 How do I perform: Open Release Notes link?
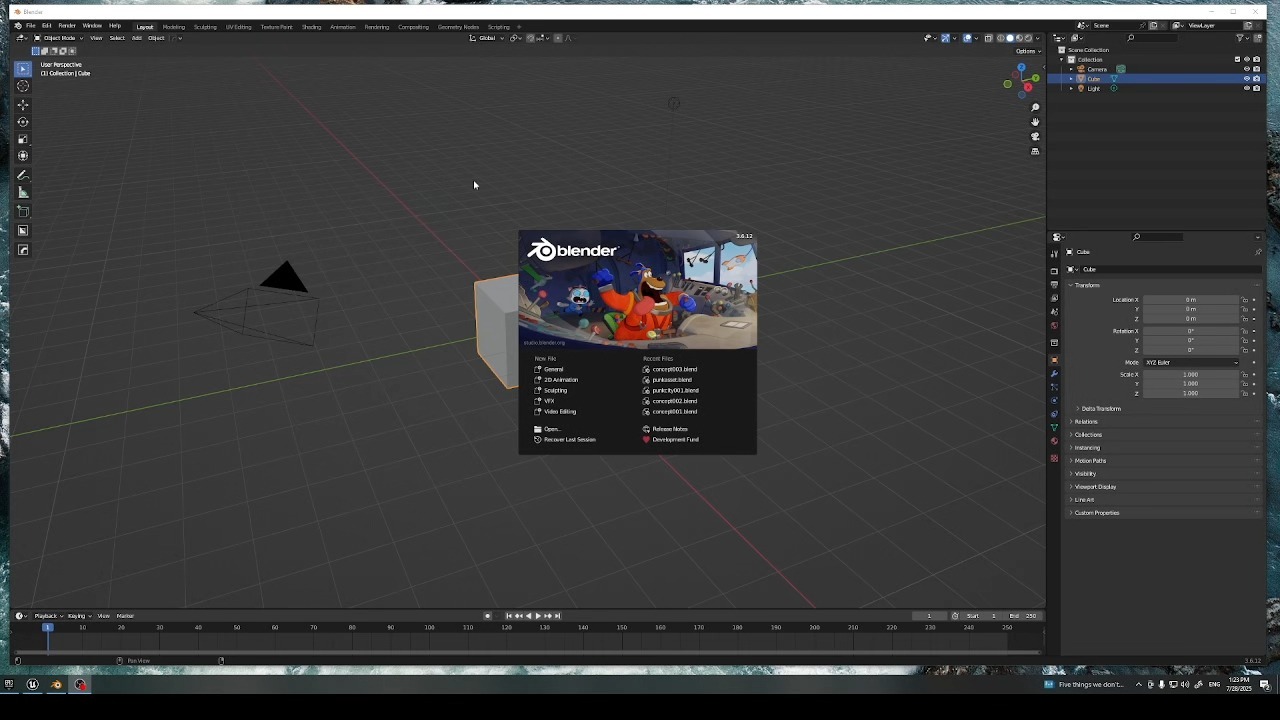pyautogui.click(x=669, y=429)
